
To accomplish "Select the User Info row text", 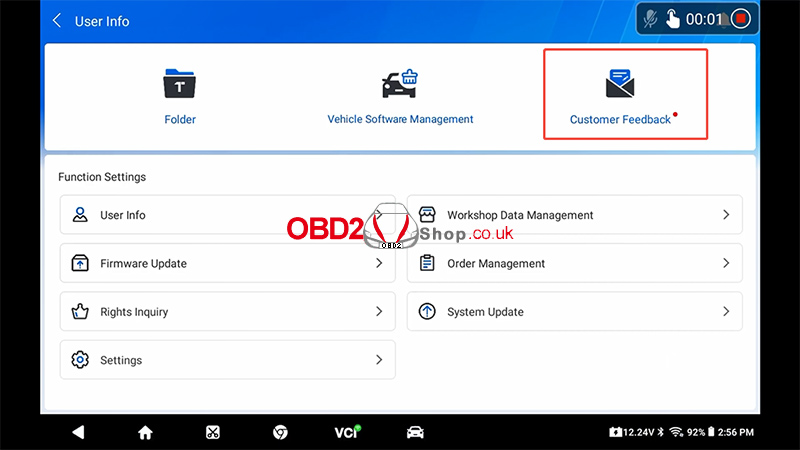I will click(x=123, y=215).
